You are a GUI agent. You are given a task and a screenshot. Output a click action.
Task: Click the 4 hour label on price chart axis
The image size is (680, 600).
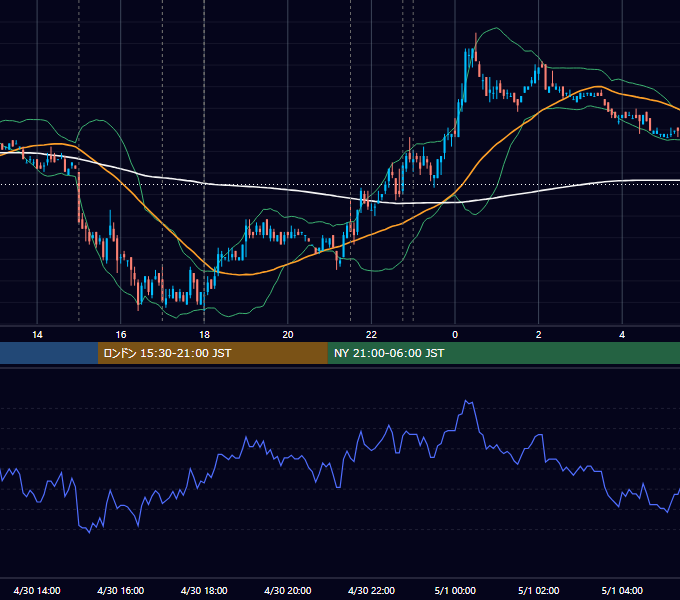[622, 335]
